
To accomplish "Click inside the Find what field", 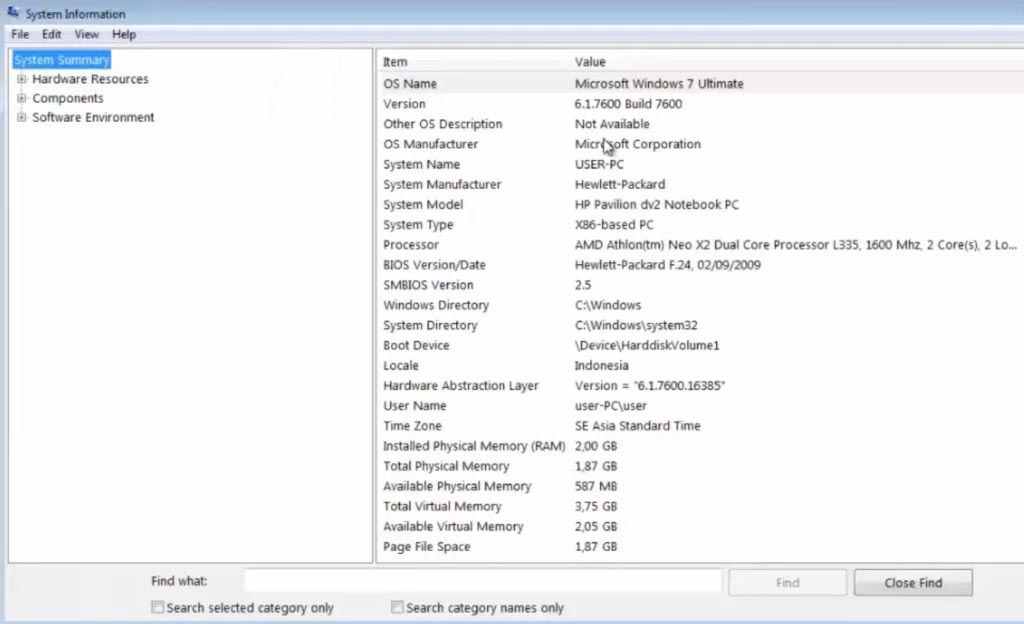I will [x=483, y=581].
